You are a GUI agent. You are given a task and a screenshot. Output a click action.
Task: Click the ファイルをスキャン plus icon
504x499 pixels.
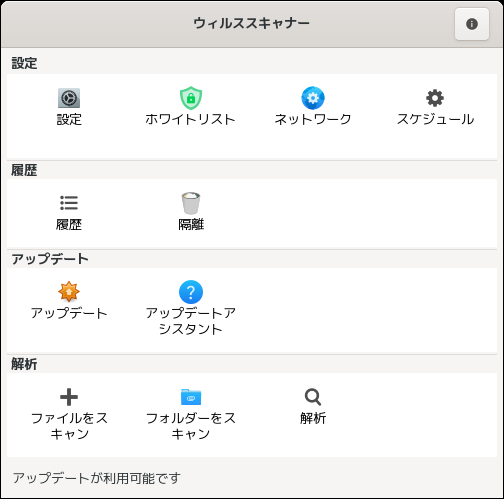pos(69,397)
